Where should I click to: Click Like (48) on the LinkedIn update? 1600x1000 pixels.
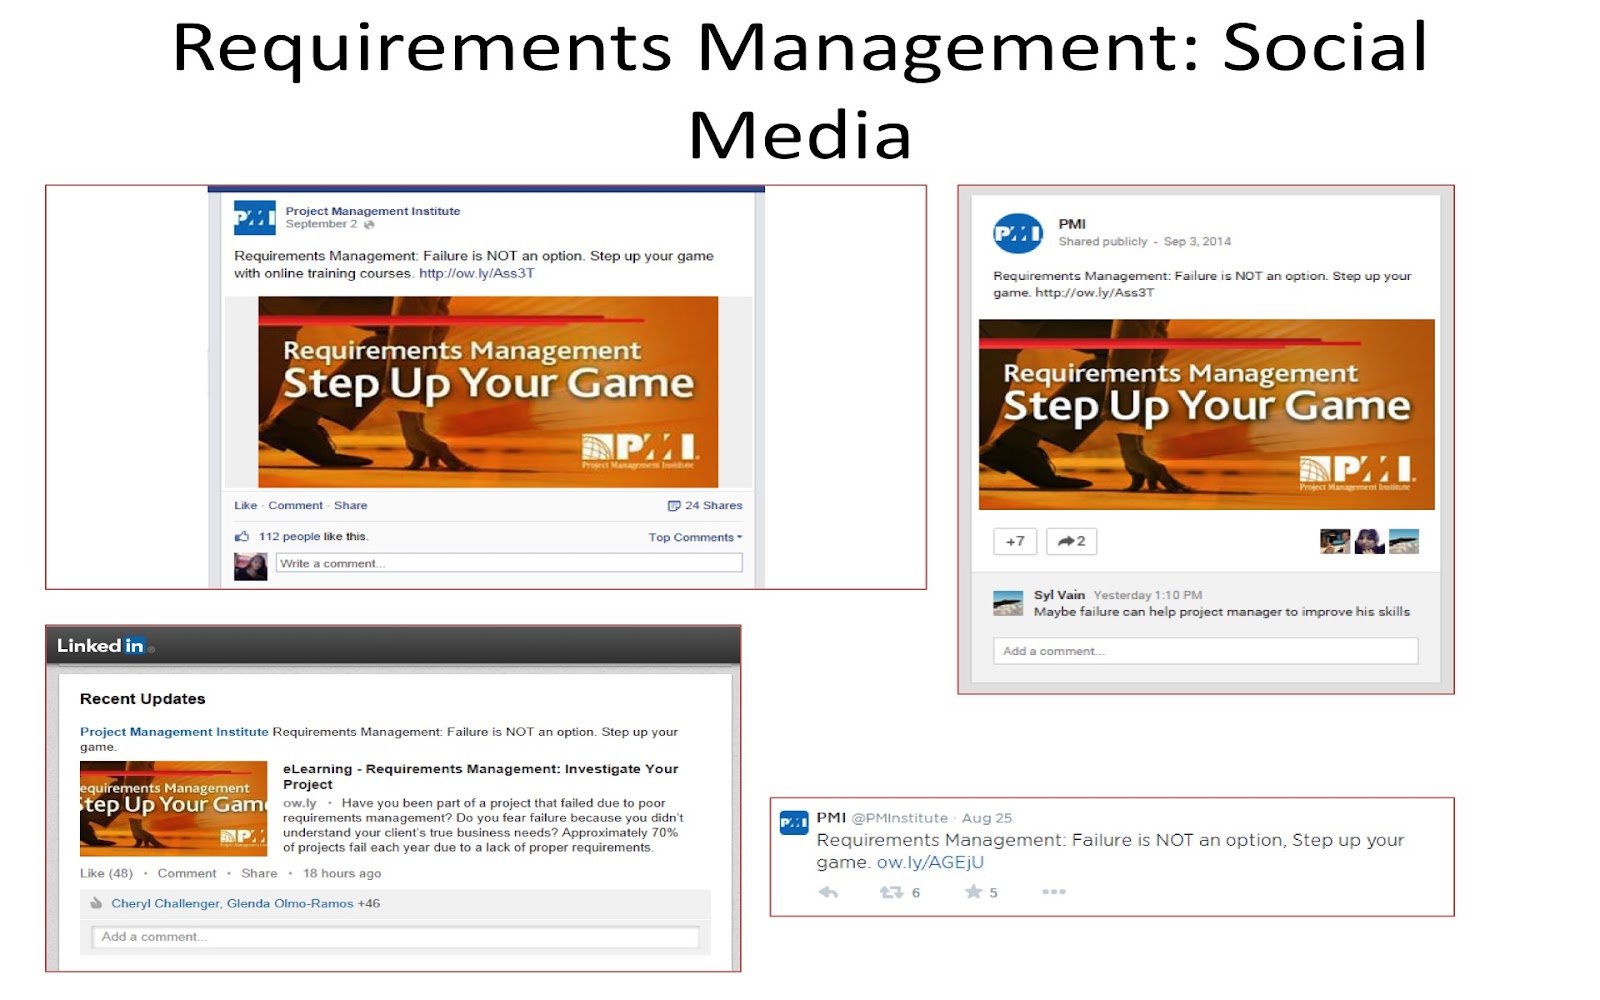coord(106,873)
